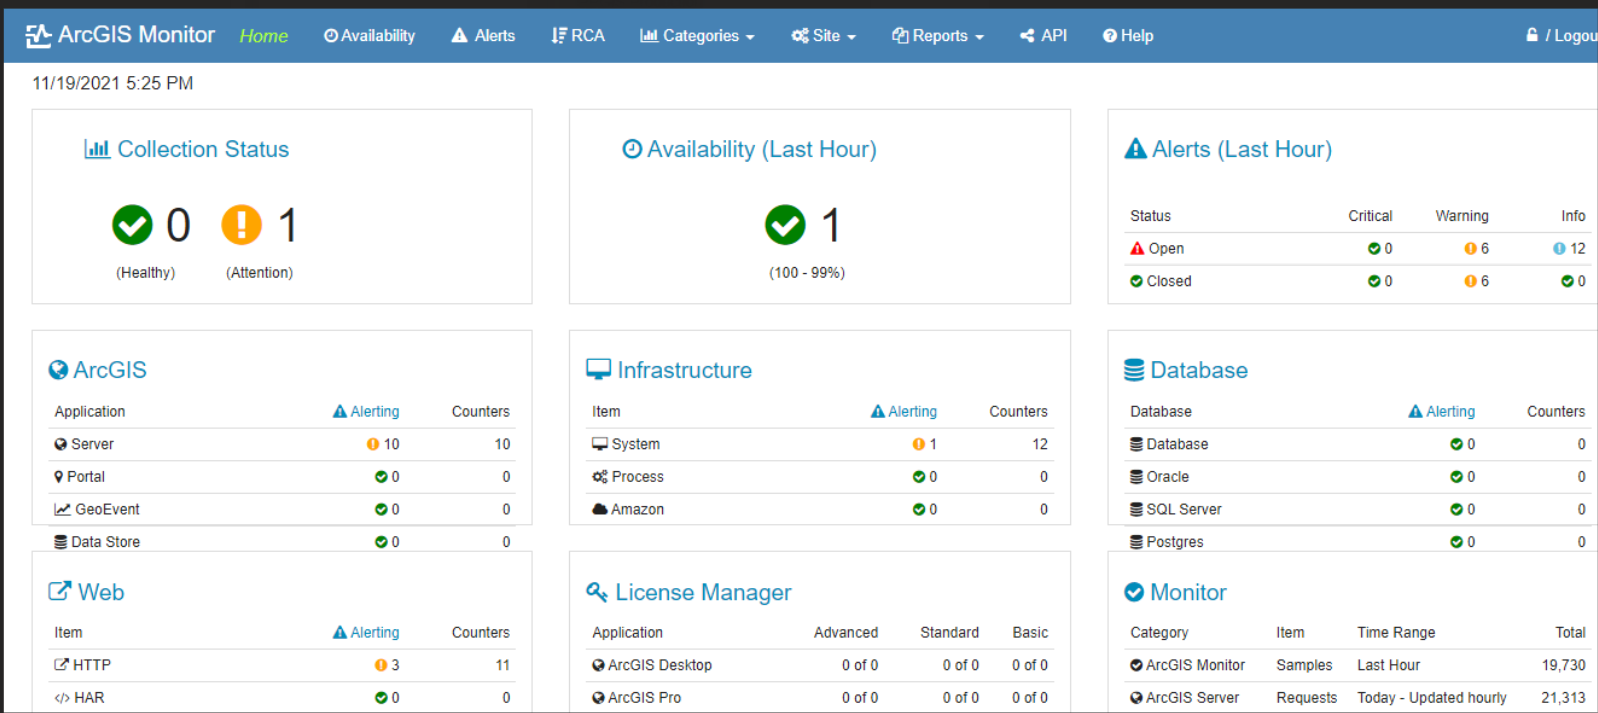Click the orange Attention exclamation icon

point(241,225)
